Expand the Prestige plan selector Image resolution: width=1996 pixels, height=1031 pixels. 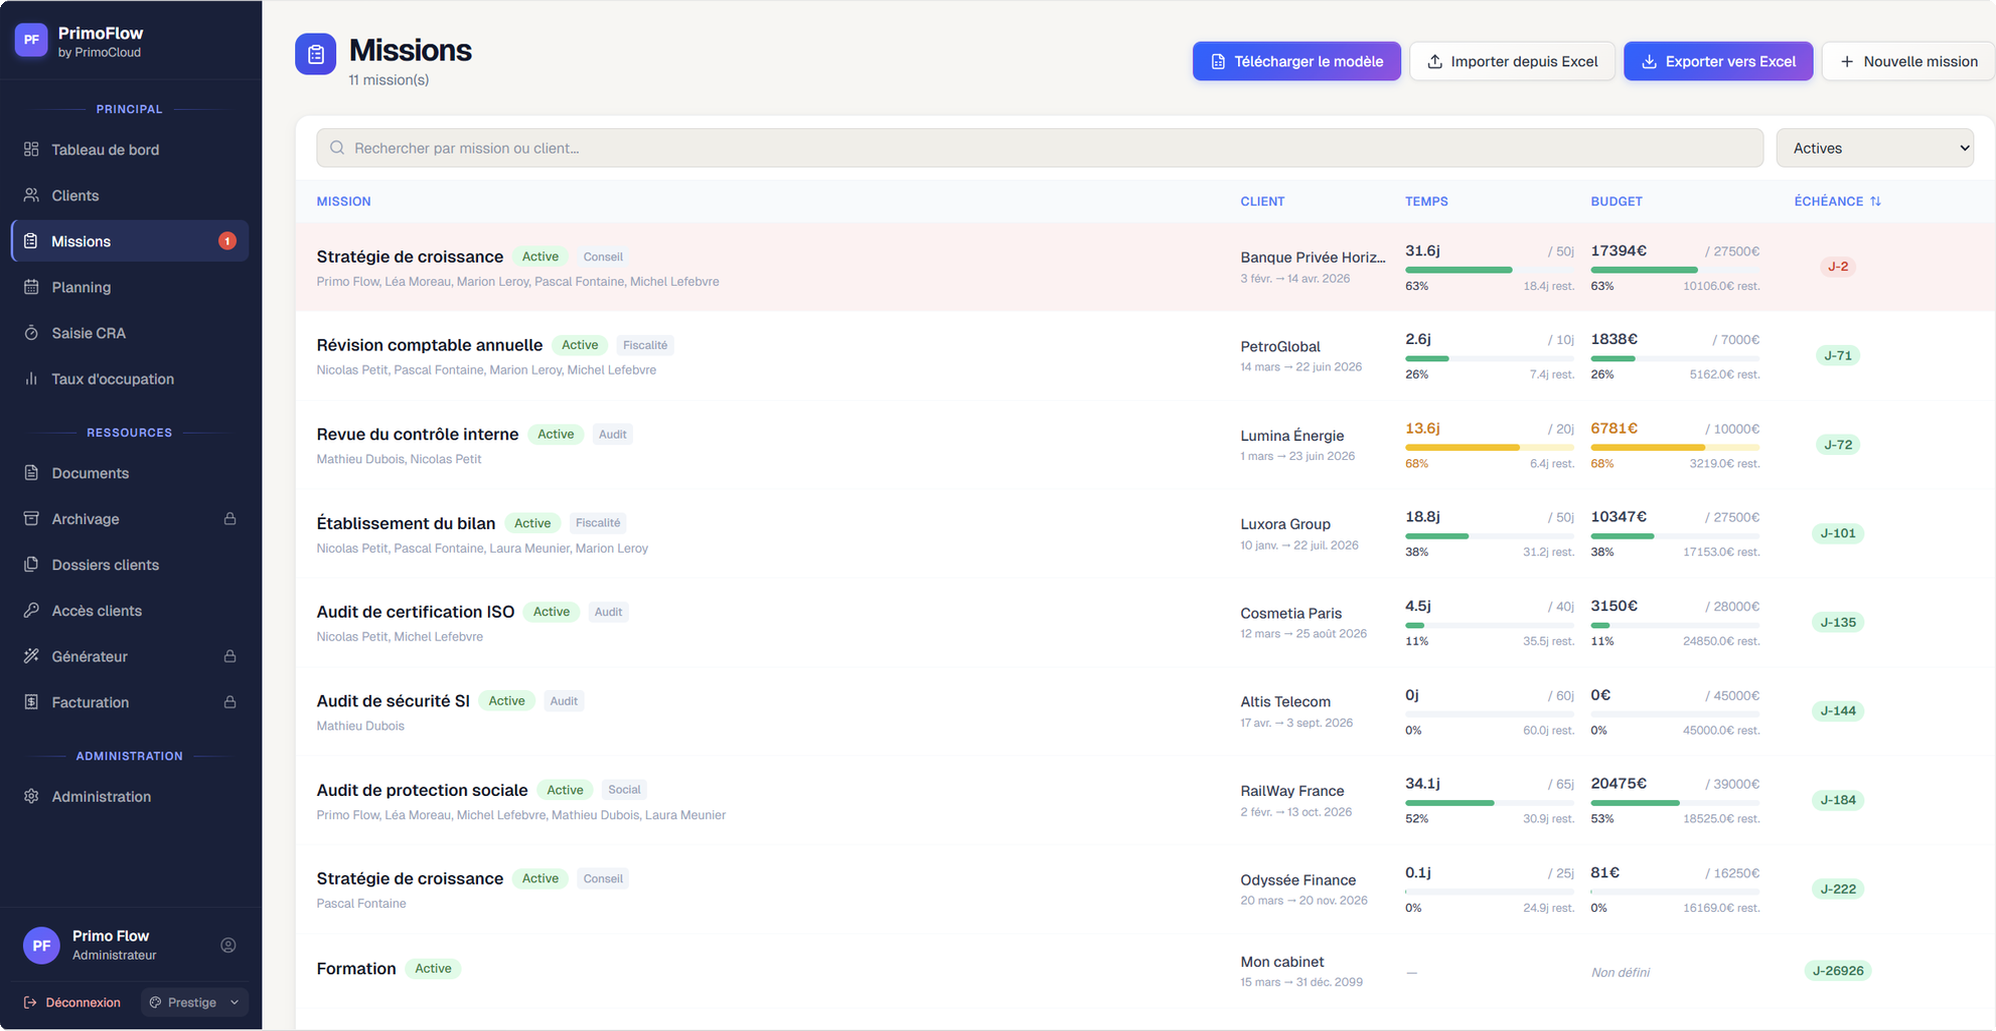pos(195,1002)
